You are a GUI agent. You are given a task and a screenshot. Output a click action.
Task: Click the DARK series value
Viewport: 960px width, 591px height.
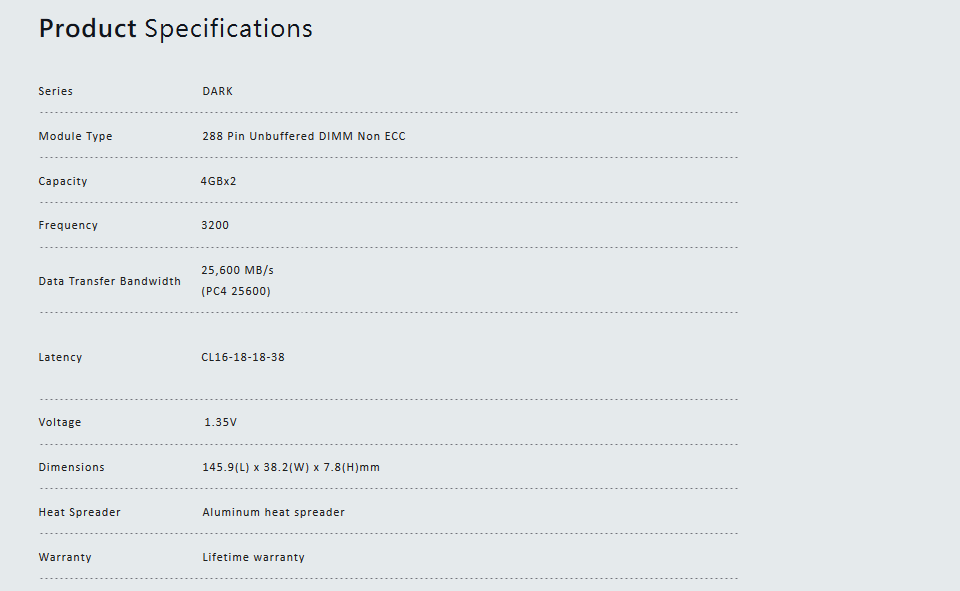pos(217,91)
